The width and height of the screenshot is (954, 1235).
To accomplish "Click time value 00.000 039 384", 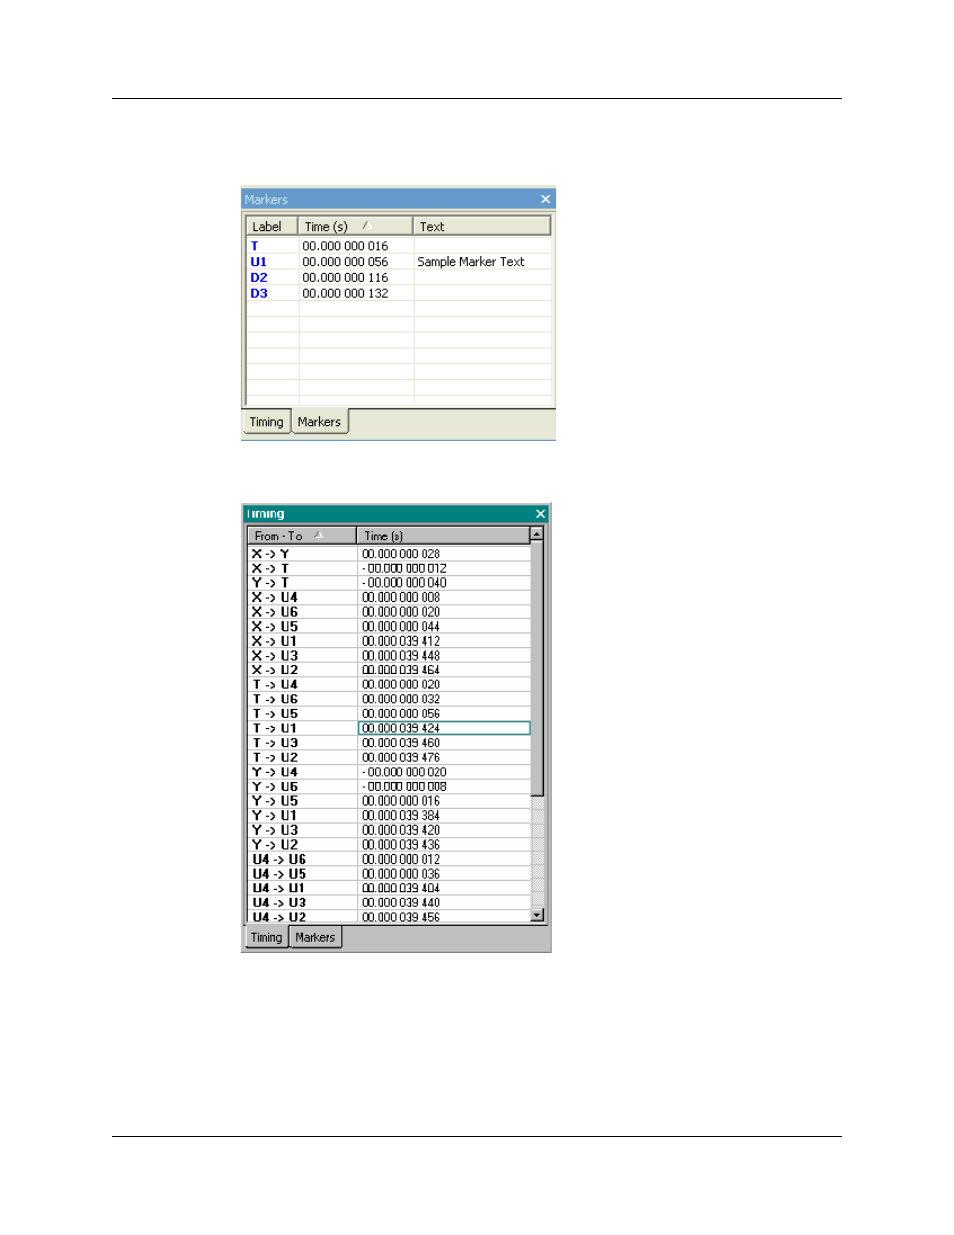I will 401,816.
